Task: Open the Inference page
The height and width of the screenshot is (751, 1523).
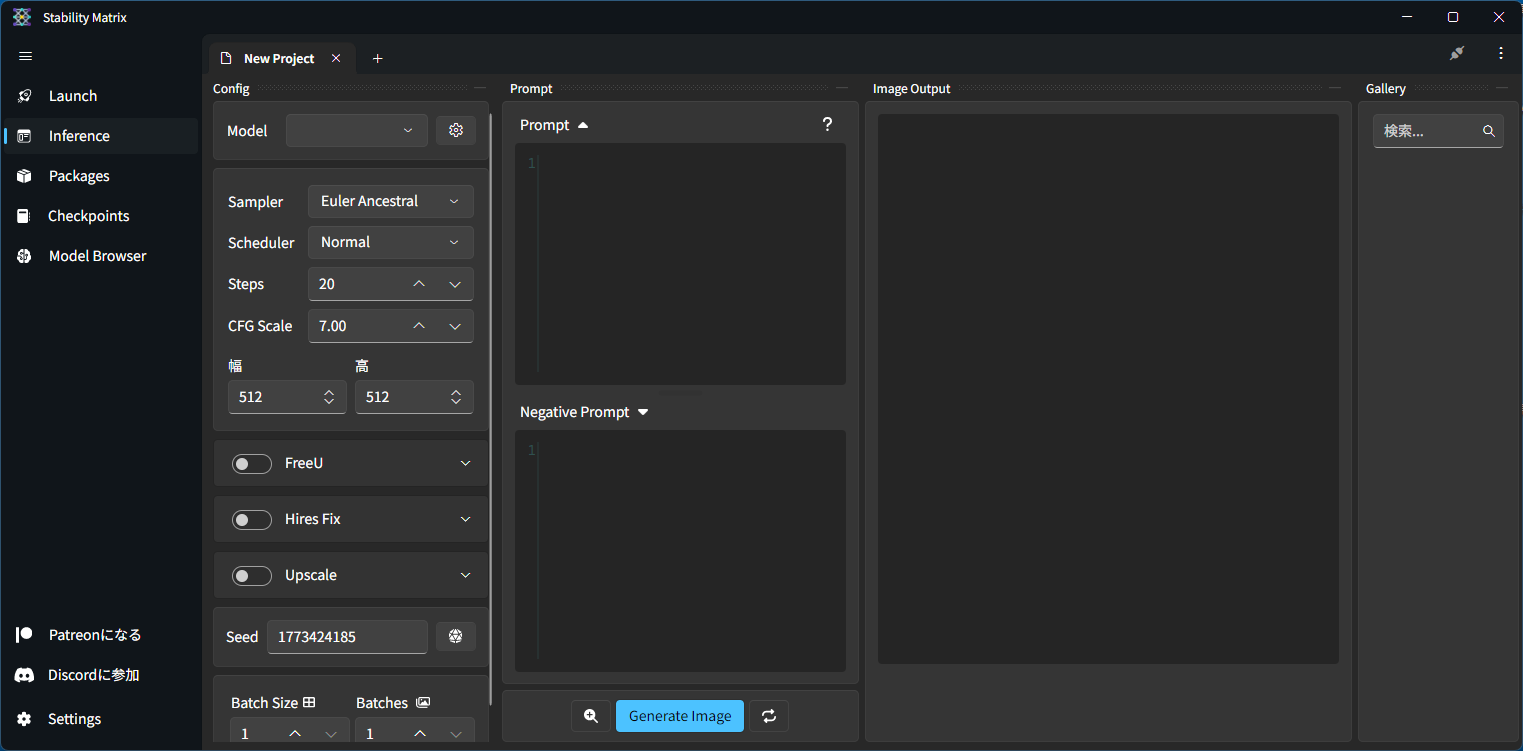Action: [100, 136]
